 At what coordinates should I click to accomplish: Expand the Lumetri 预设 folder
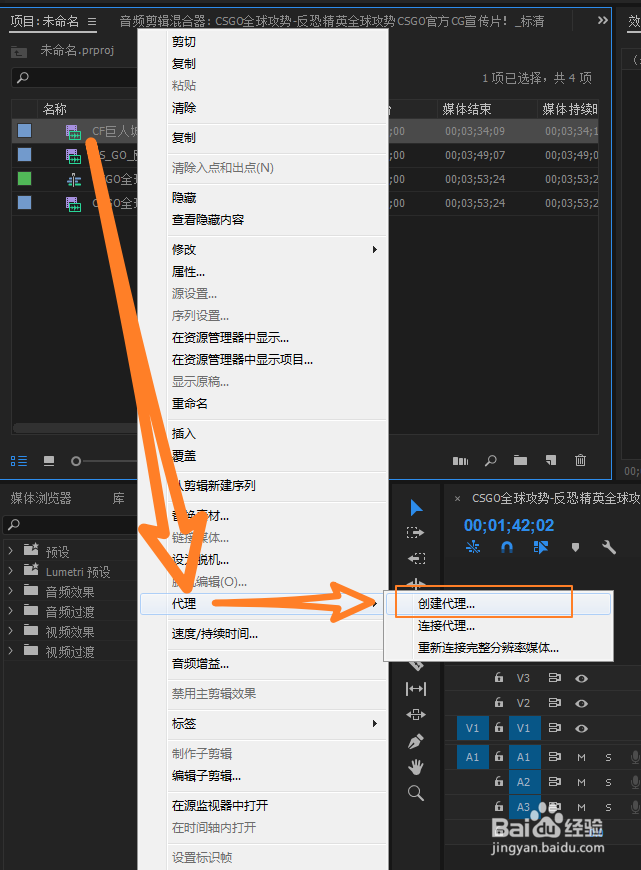point(10,570)
